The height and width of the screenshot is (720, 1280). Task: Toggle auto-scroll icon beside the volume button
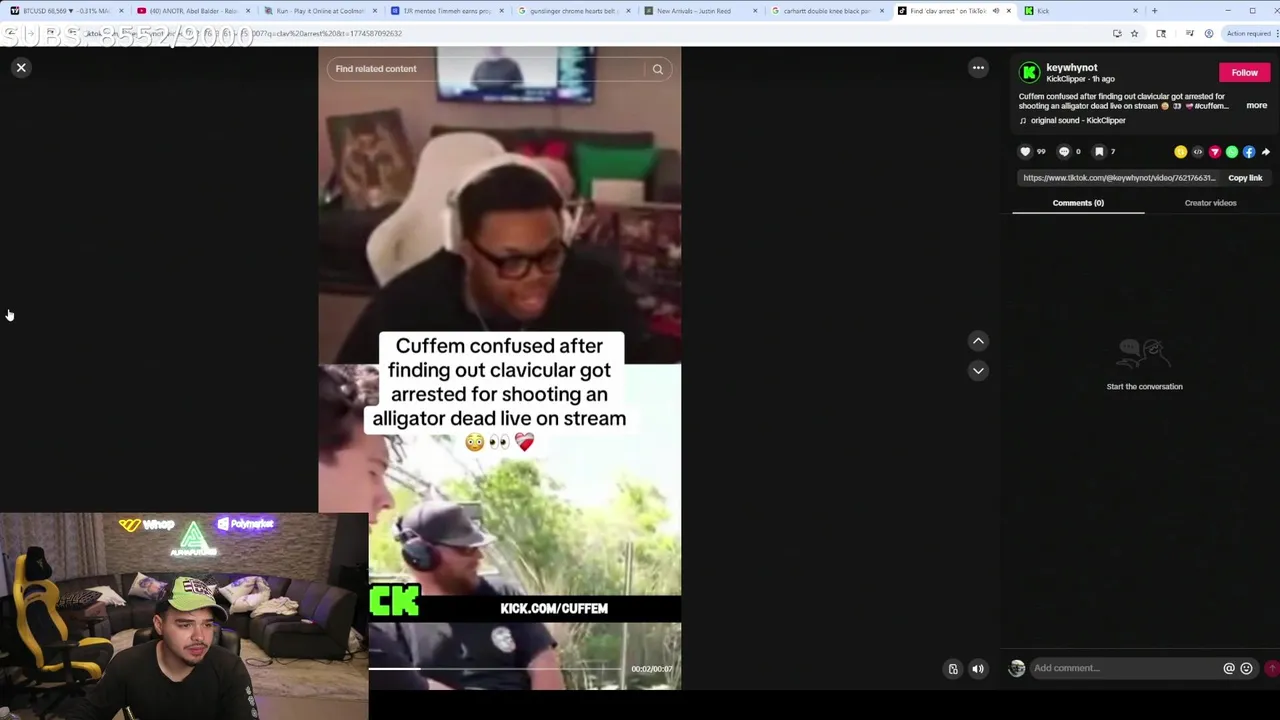pos(953,669)
